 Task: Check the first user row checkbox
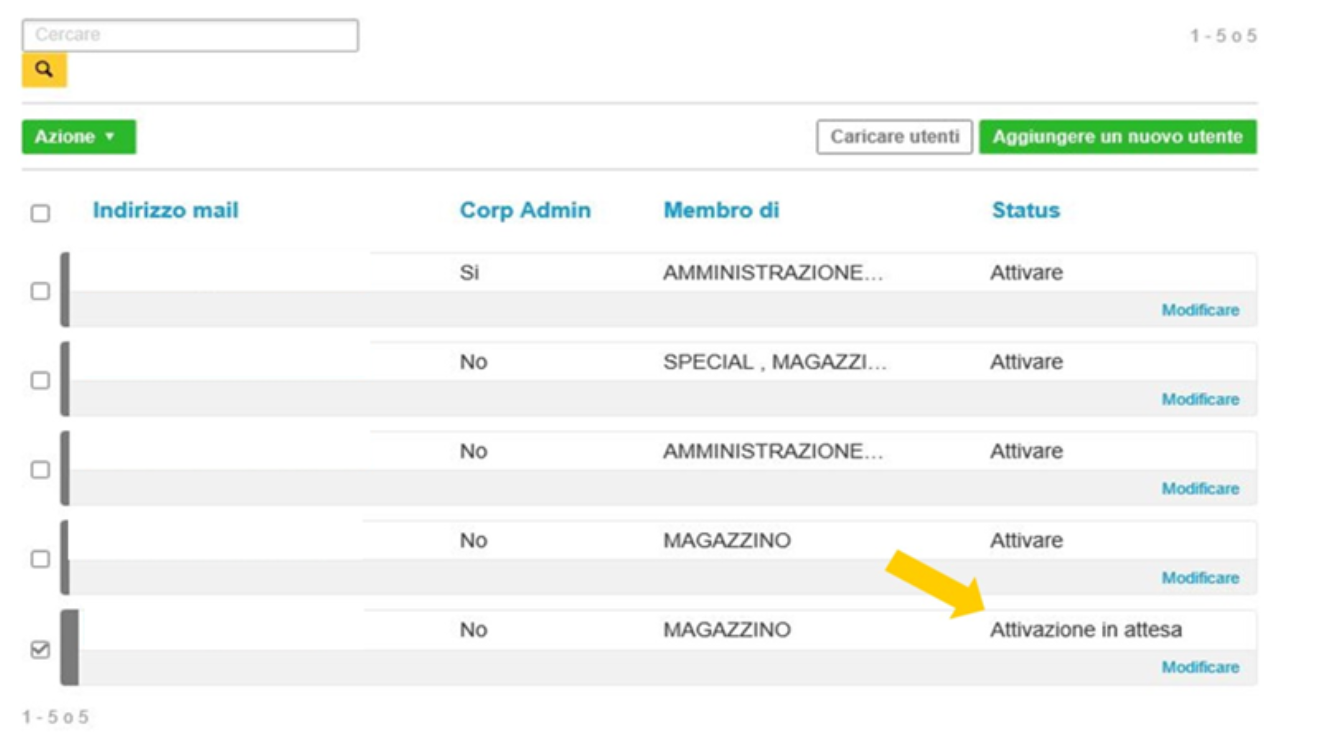pos(40,291)
